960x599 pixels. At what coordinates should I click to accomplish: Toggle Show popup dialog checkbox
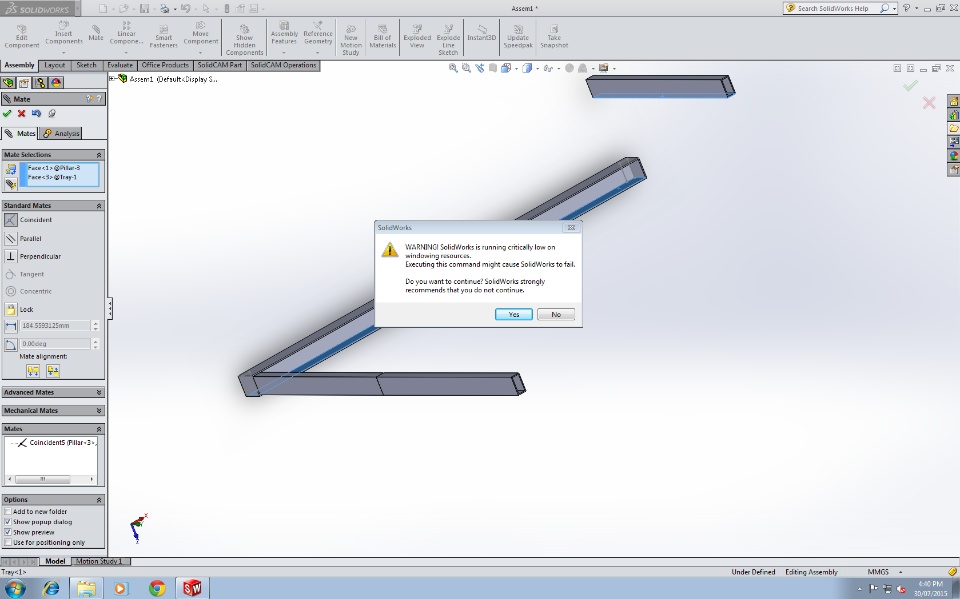pyautogui.click(x=8, y=522)
